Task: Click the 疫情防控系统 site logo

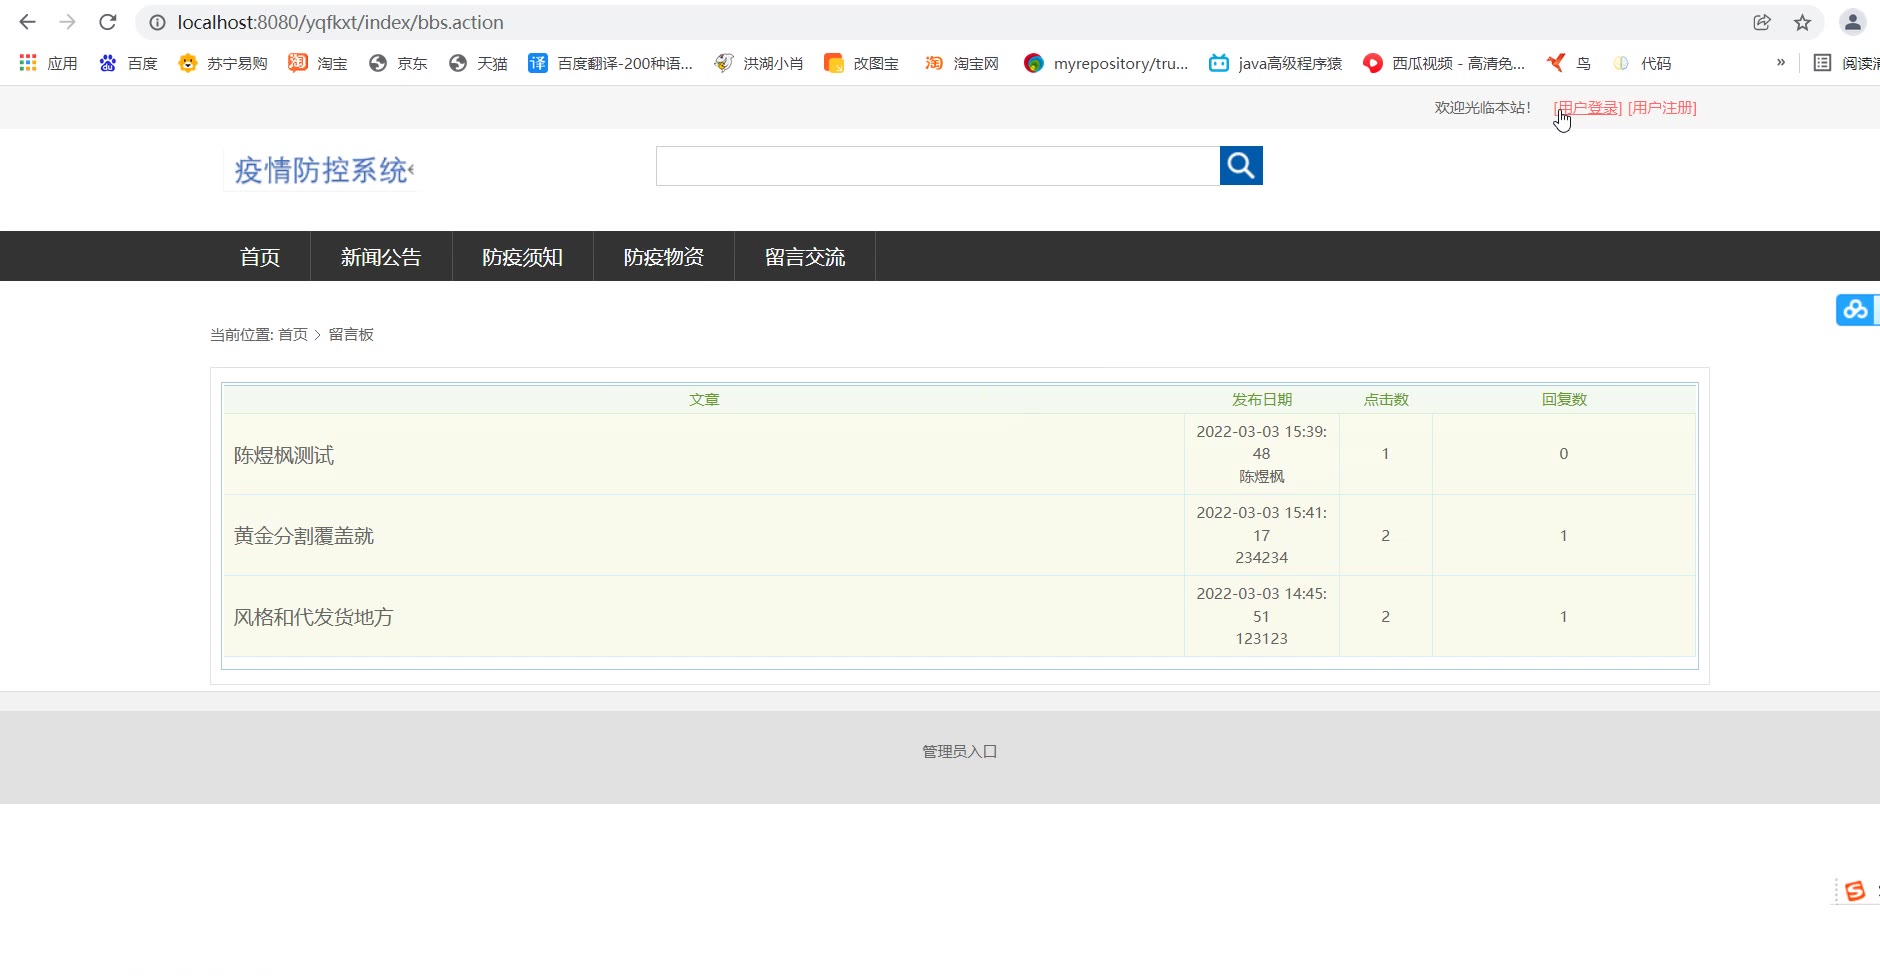Action: click(322, 170)
